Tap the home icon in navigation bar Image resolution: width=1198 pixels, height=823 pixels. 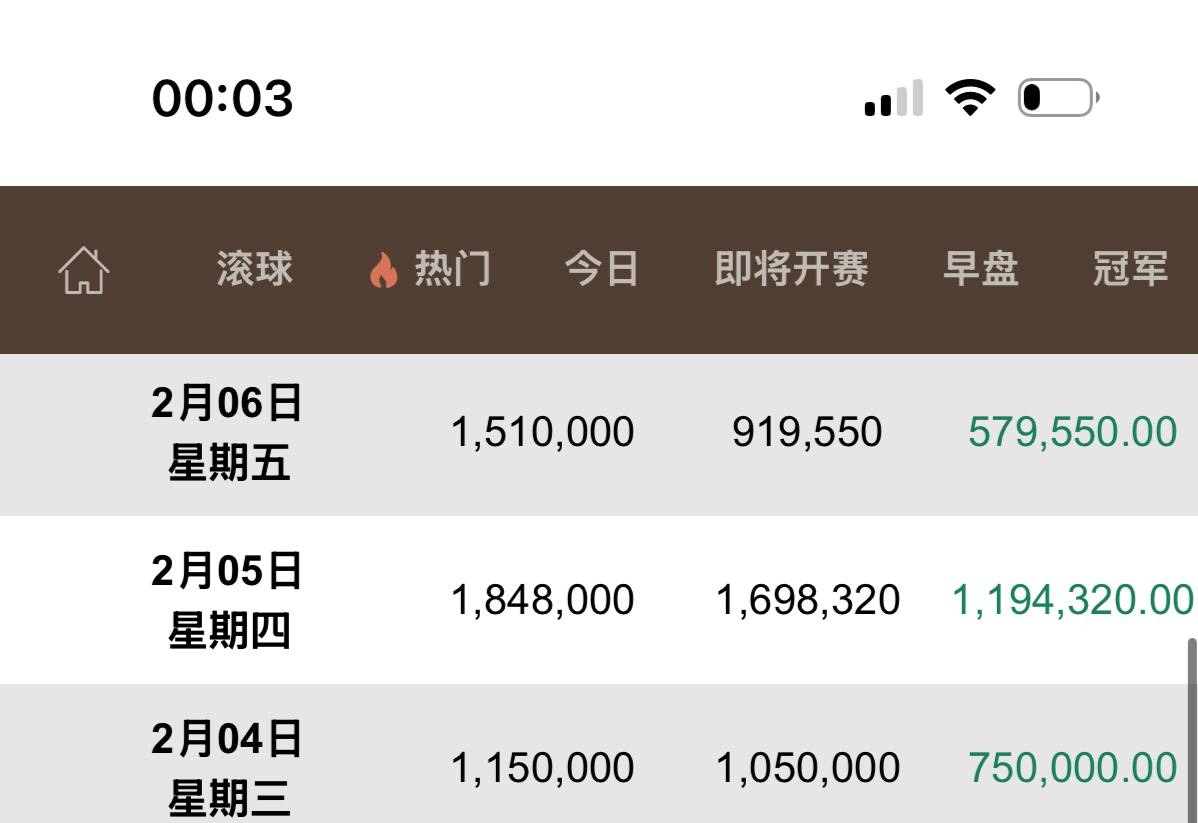coord(84,270)
